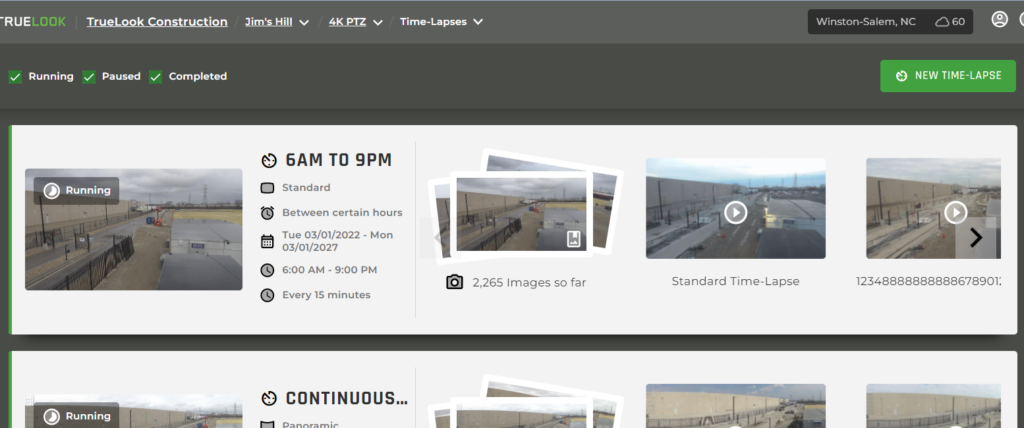Open the TrueLook Construction link
This screenshot has height=428, width=1024.
[x=157, y=22]
